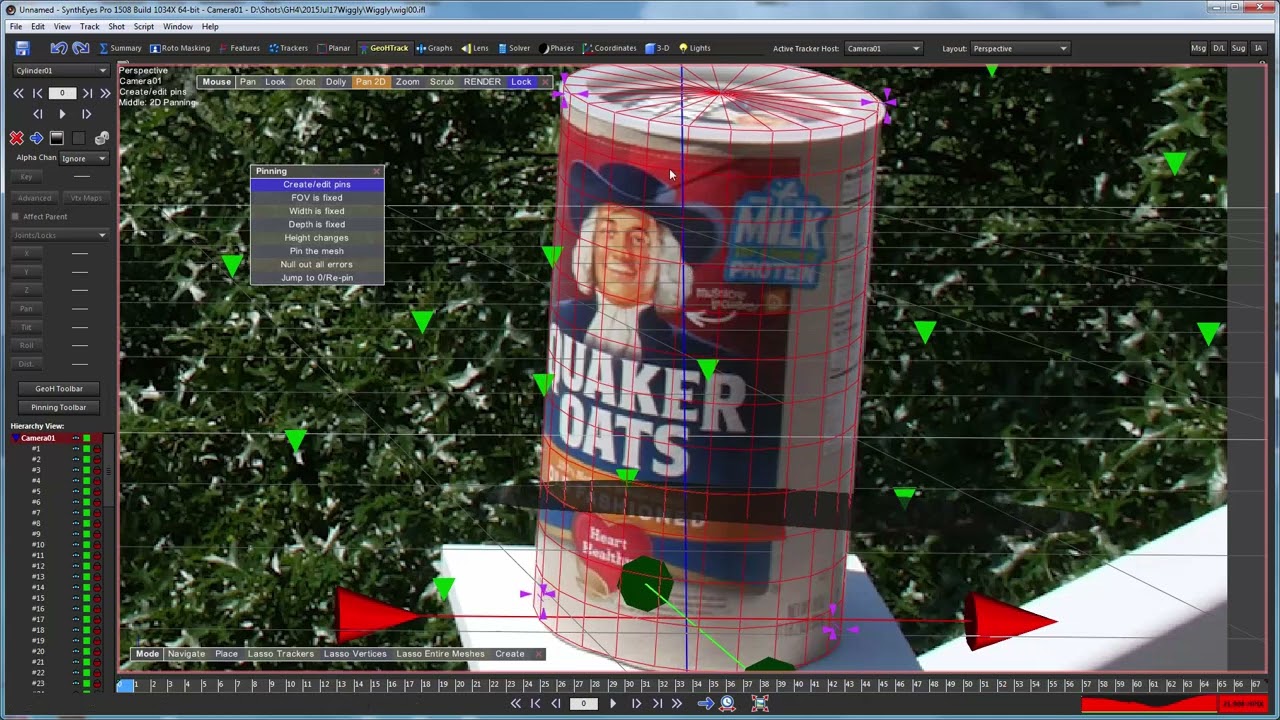Click the Pinning Toolbar button
Viewport: 1280px width, 720px height.
pyautogui.click(x=59, y=407)
